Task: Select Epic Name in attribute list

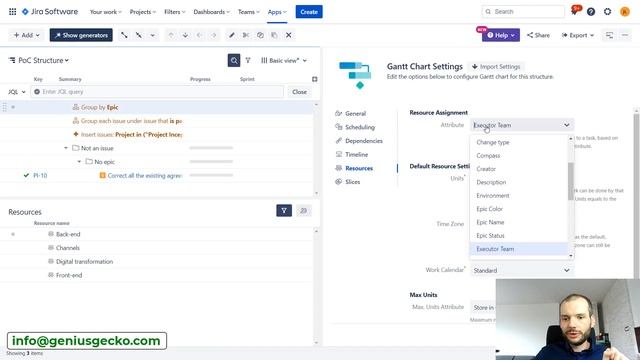Action: pos(518,222)
